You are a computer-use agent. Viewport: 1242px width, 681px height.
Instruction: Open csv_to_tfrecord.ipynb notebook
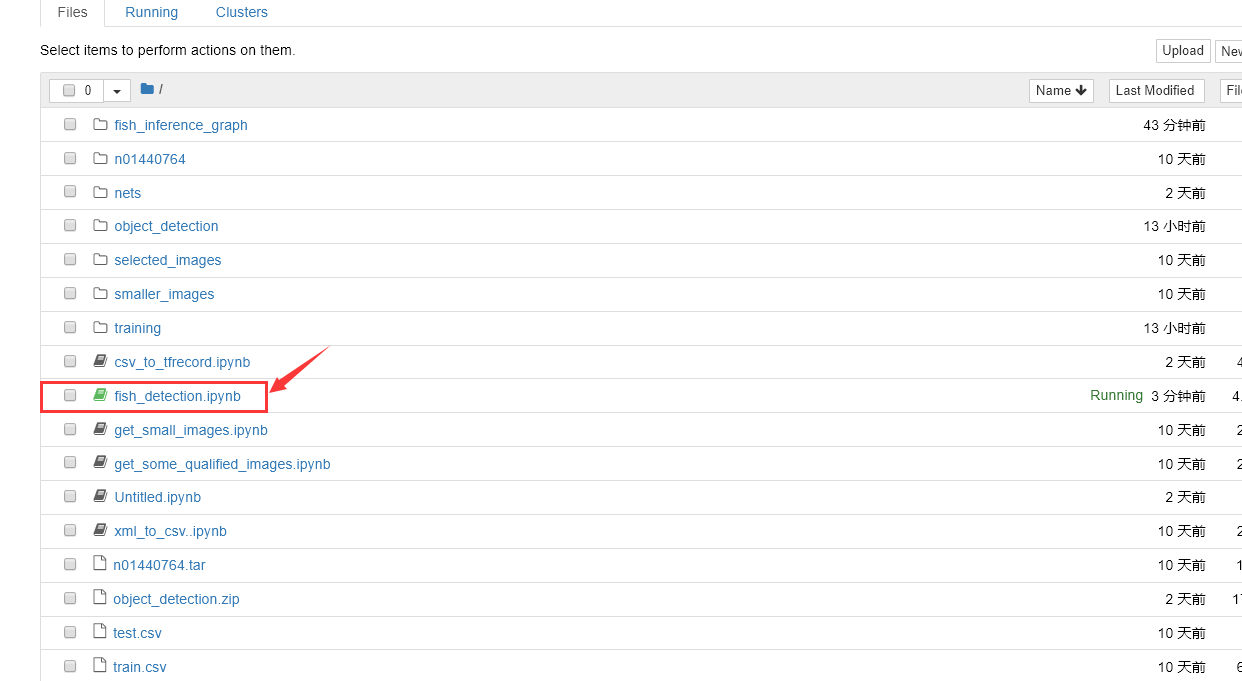point(182,362)
